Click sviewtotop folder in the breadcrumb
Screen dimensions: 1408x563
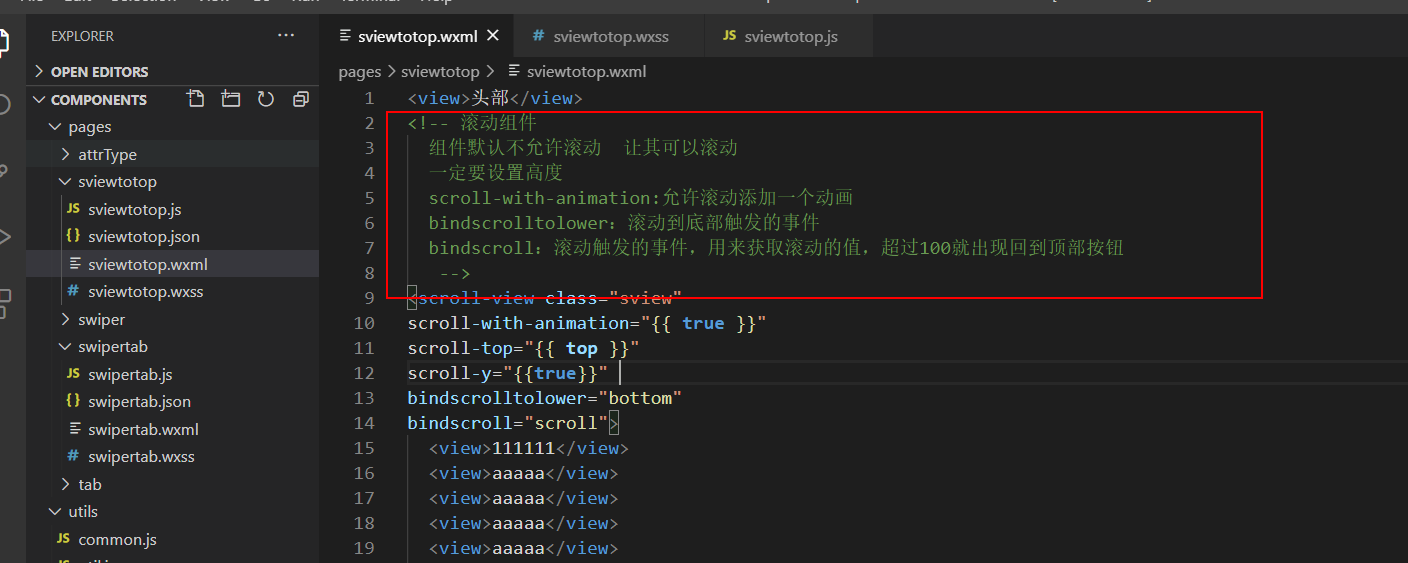click(x=440, y=72)
